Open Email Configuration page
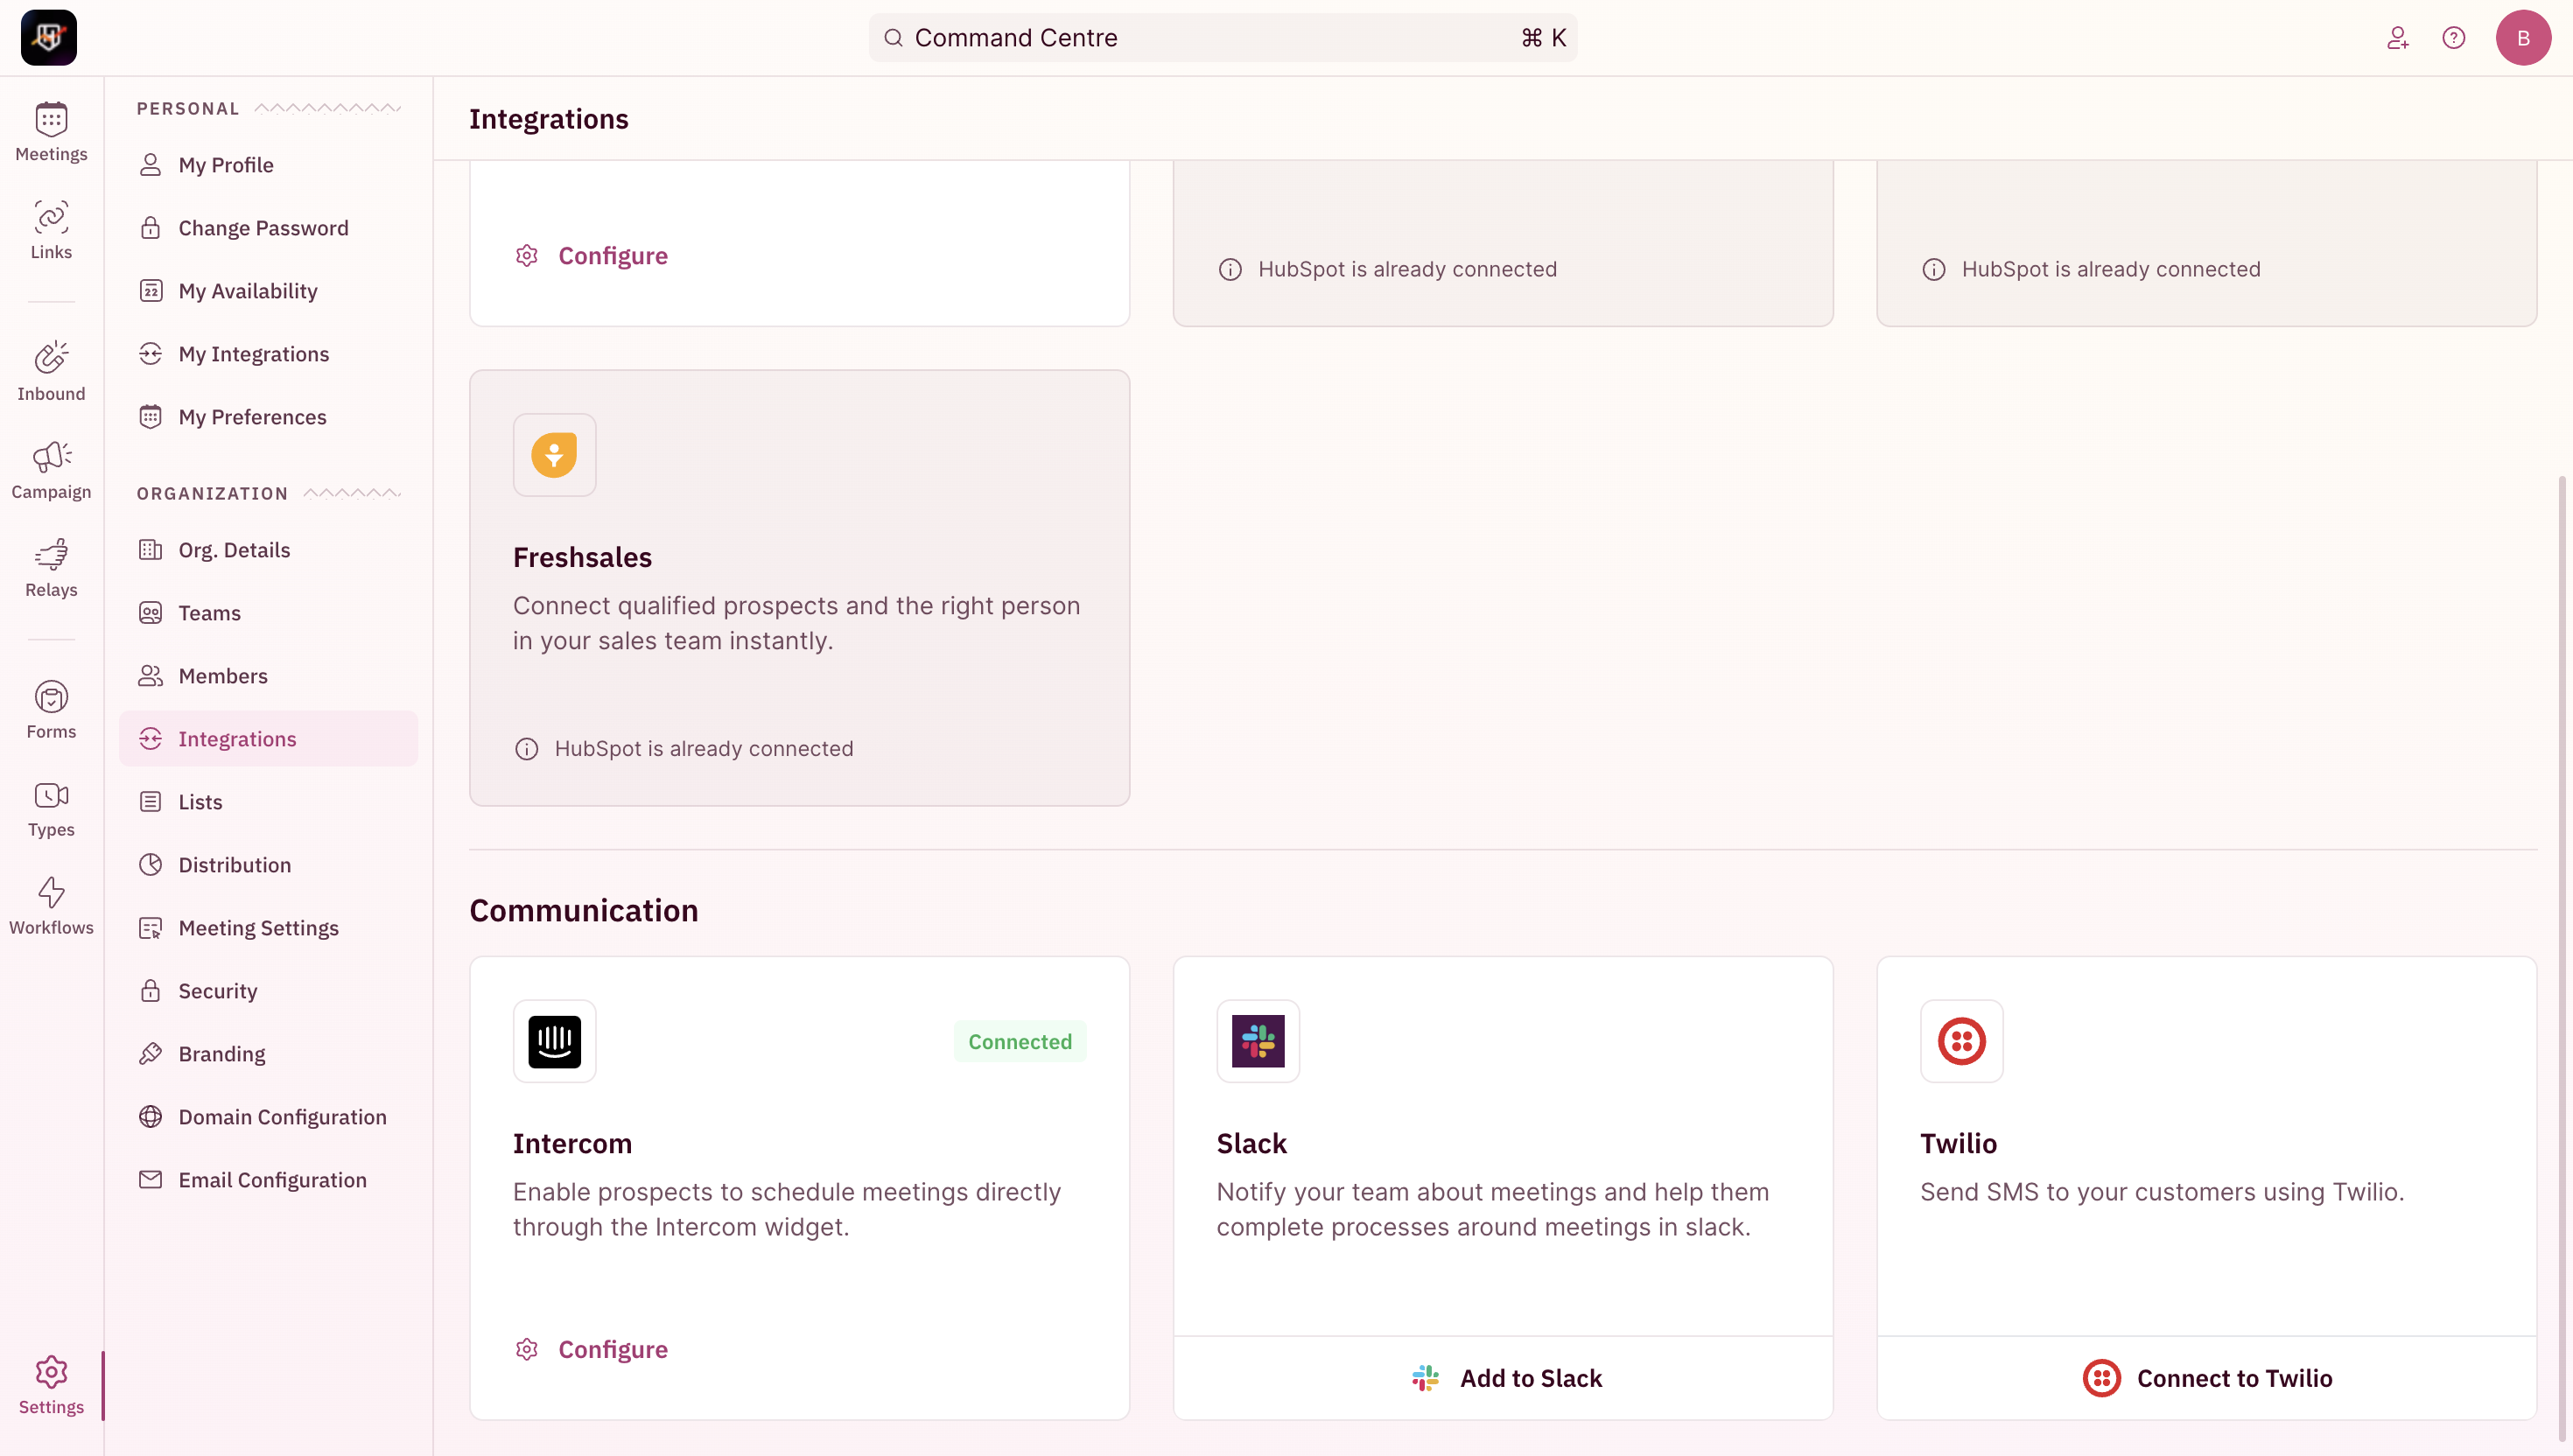Viewport: 2573px width, 1456px height. [268, 1180]
